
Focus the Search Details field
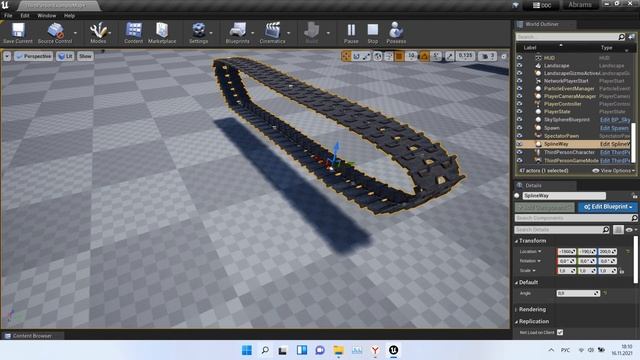[x=562, y=230]
